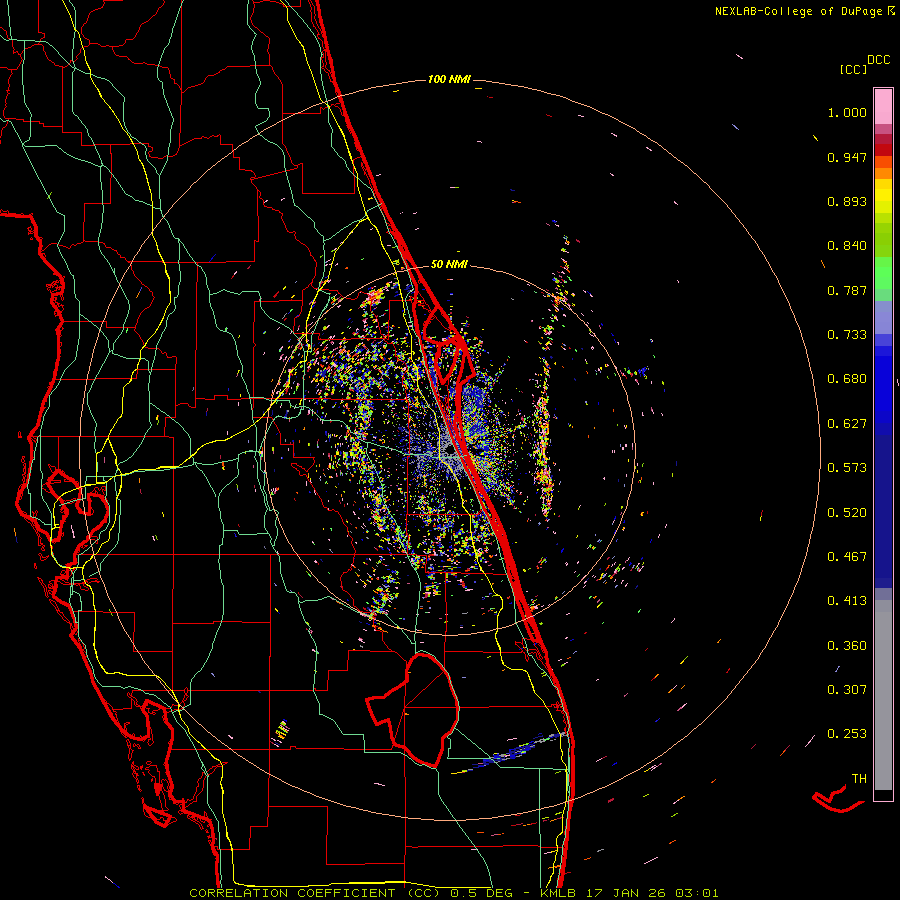Select the 0.733 scale value
Viewport: 900px width, 900px height.
[x=847, y=335]
